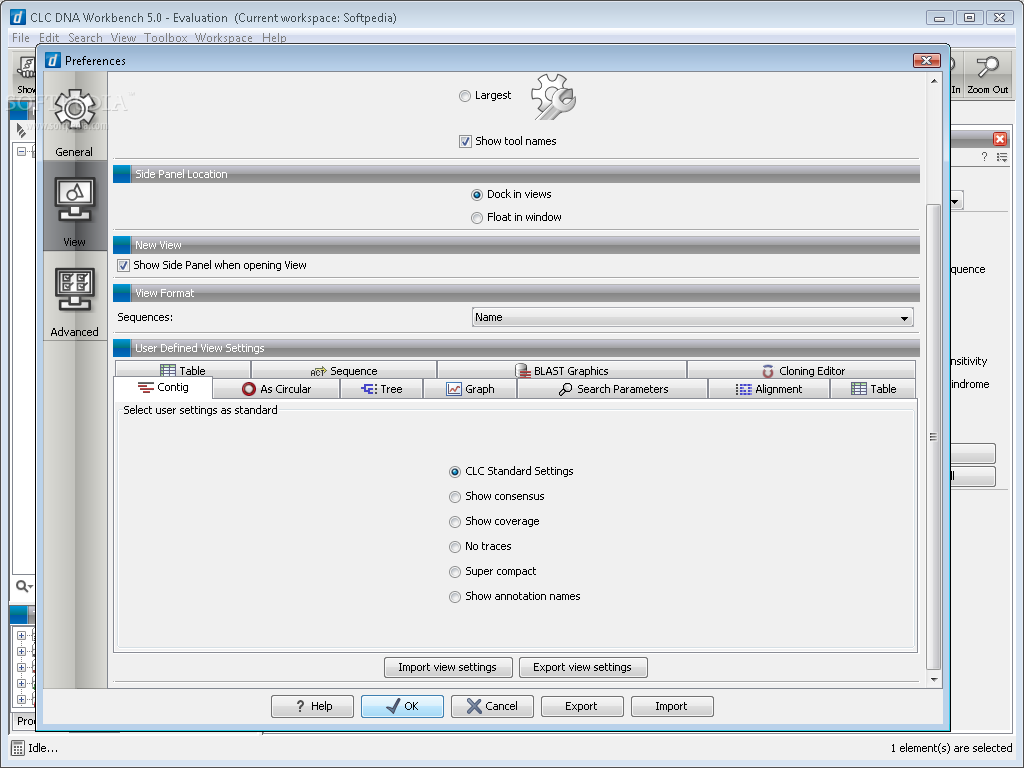The height and width of the screenshot is (768, 1024).
Task: Click the bottom Import button
Action: 672,706
